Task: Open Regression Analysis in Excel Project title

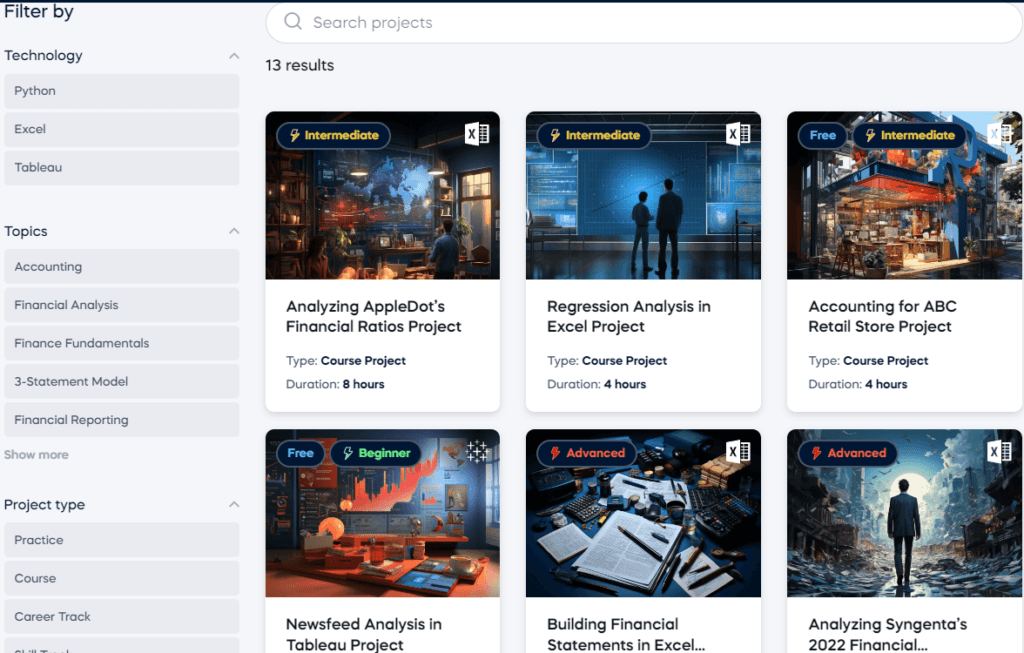Action: [x=629, y=316]
